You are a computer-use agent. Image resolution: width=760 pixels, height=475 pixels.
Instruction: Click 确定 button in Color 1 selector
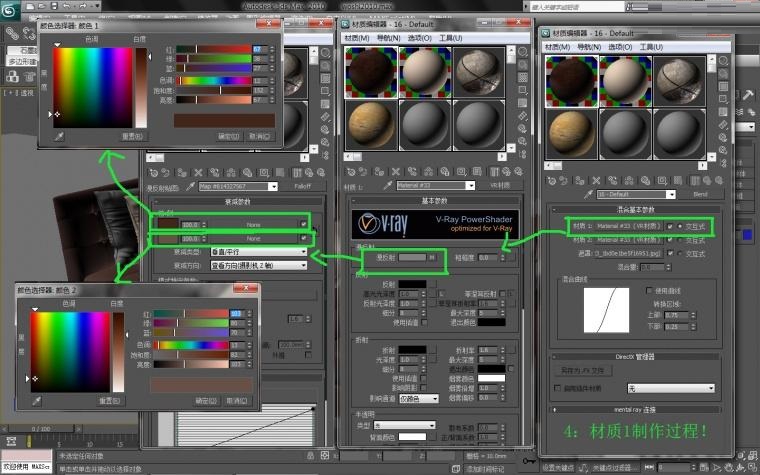(x=229, y=137)
